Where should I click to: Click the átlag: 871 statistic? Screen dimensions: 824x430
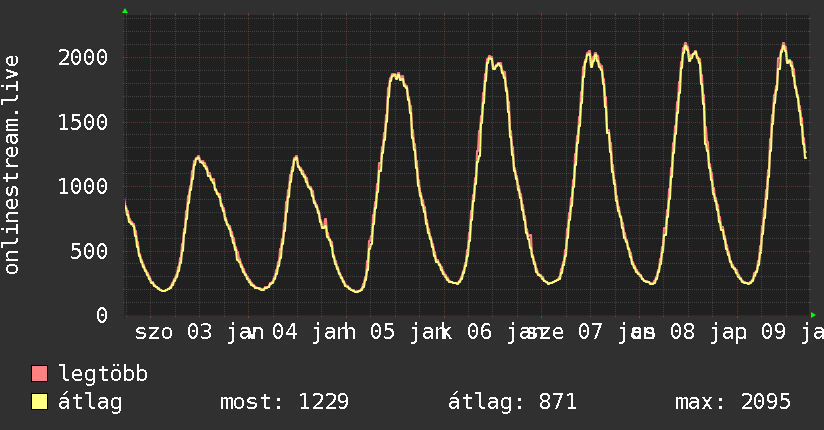512,402
